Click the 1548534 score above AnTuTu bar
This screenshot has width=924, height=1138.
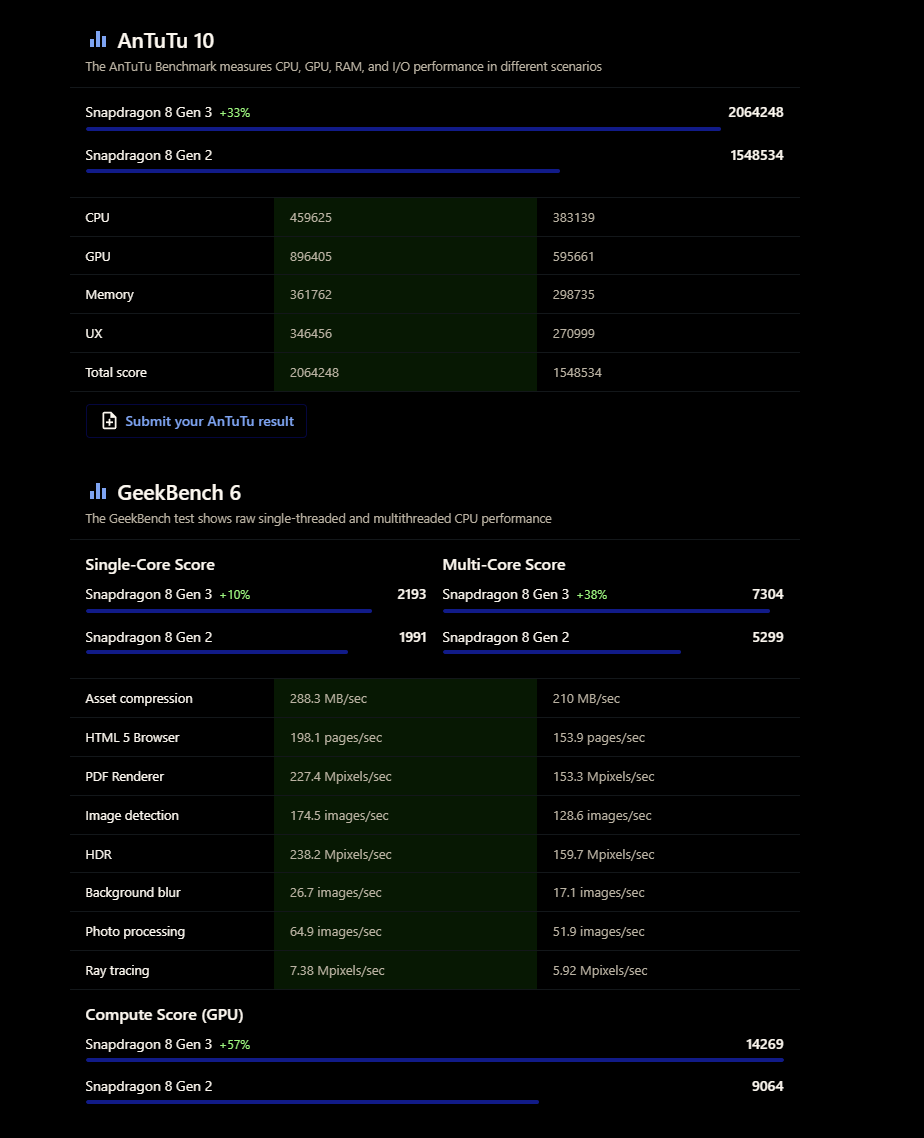[756, 155]
